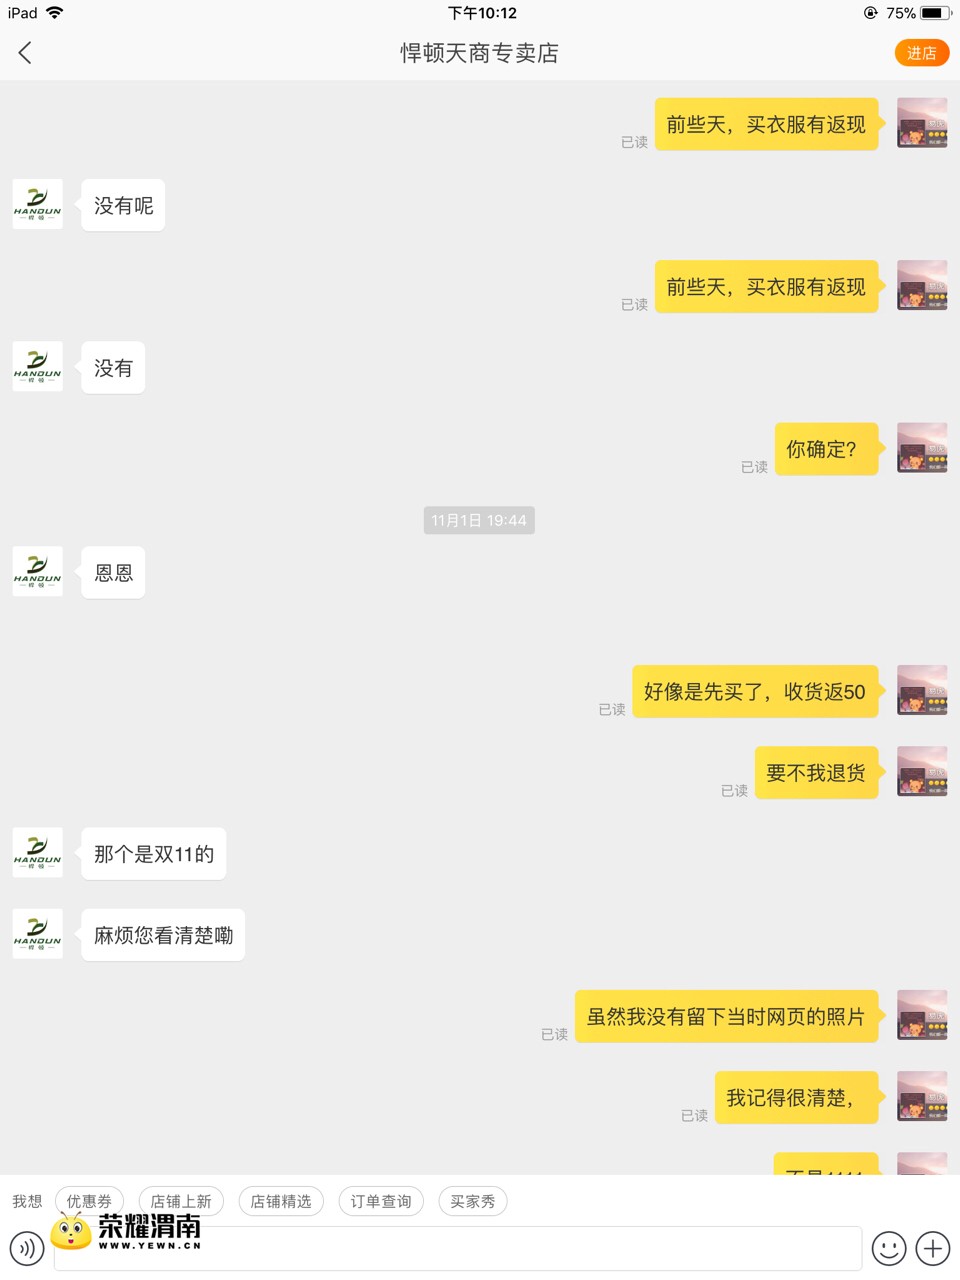The width and height of the screenshot is (960, 1280).
Task: Open my avatar beside 要不我退货
Action: tap(922, 771)
